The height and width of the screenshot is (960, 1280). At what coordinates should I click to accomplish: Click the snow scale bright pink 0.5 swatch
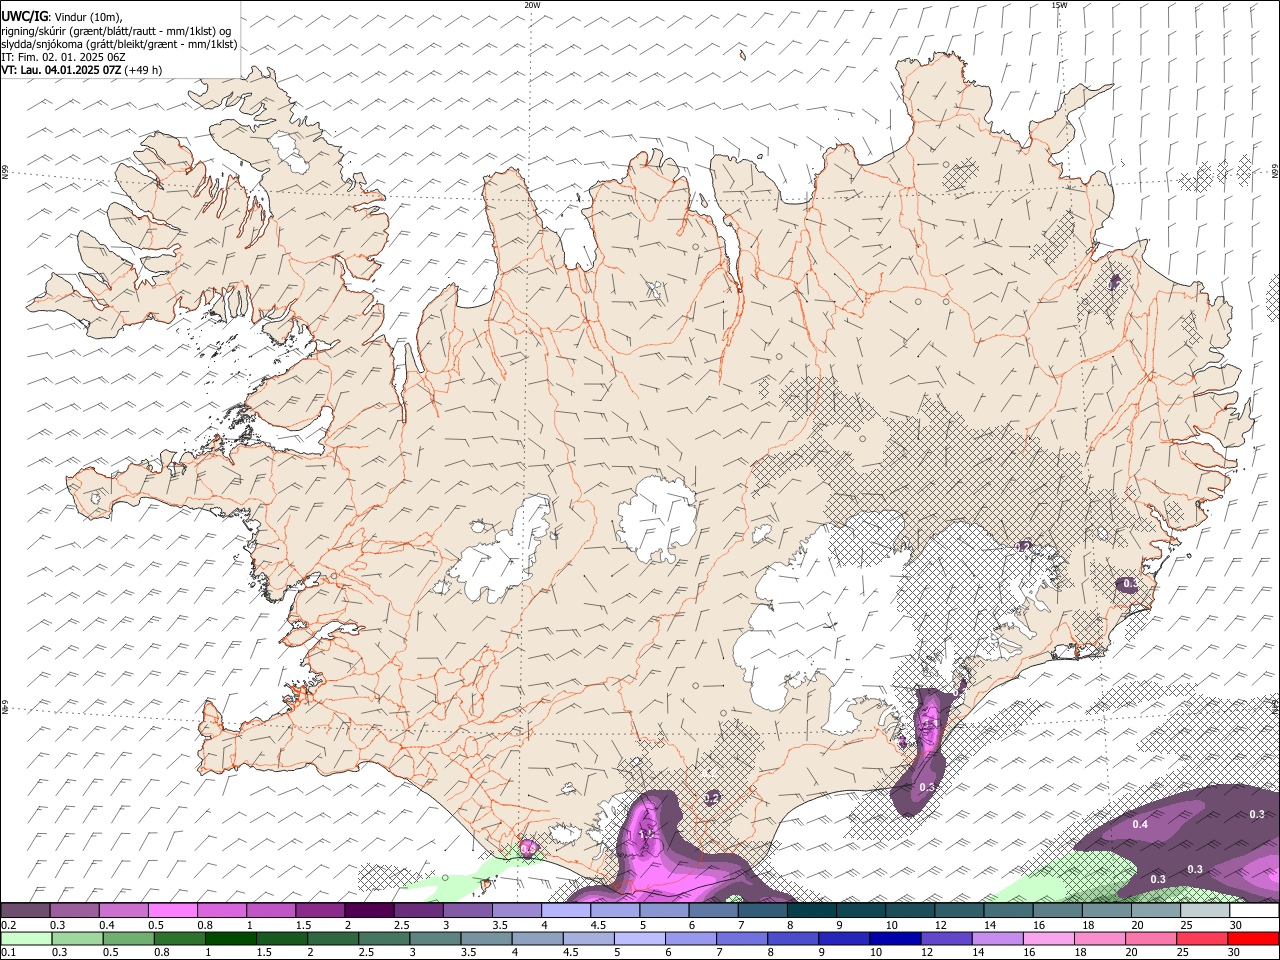coord(172,910)
